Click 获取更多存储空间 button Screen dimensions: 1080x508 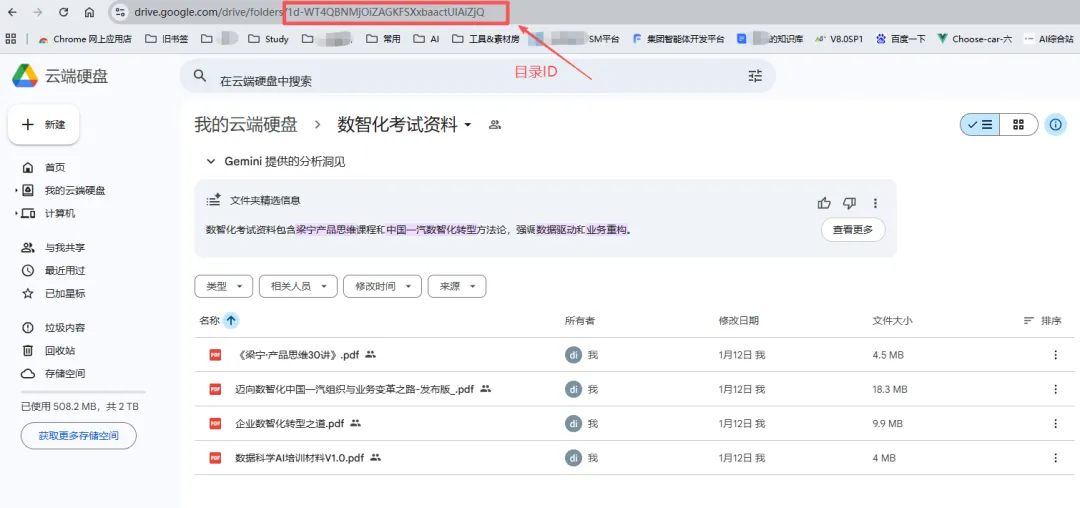pos(79,436)
